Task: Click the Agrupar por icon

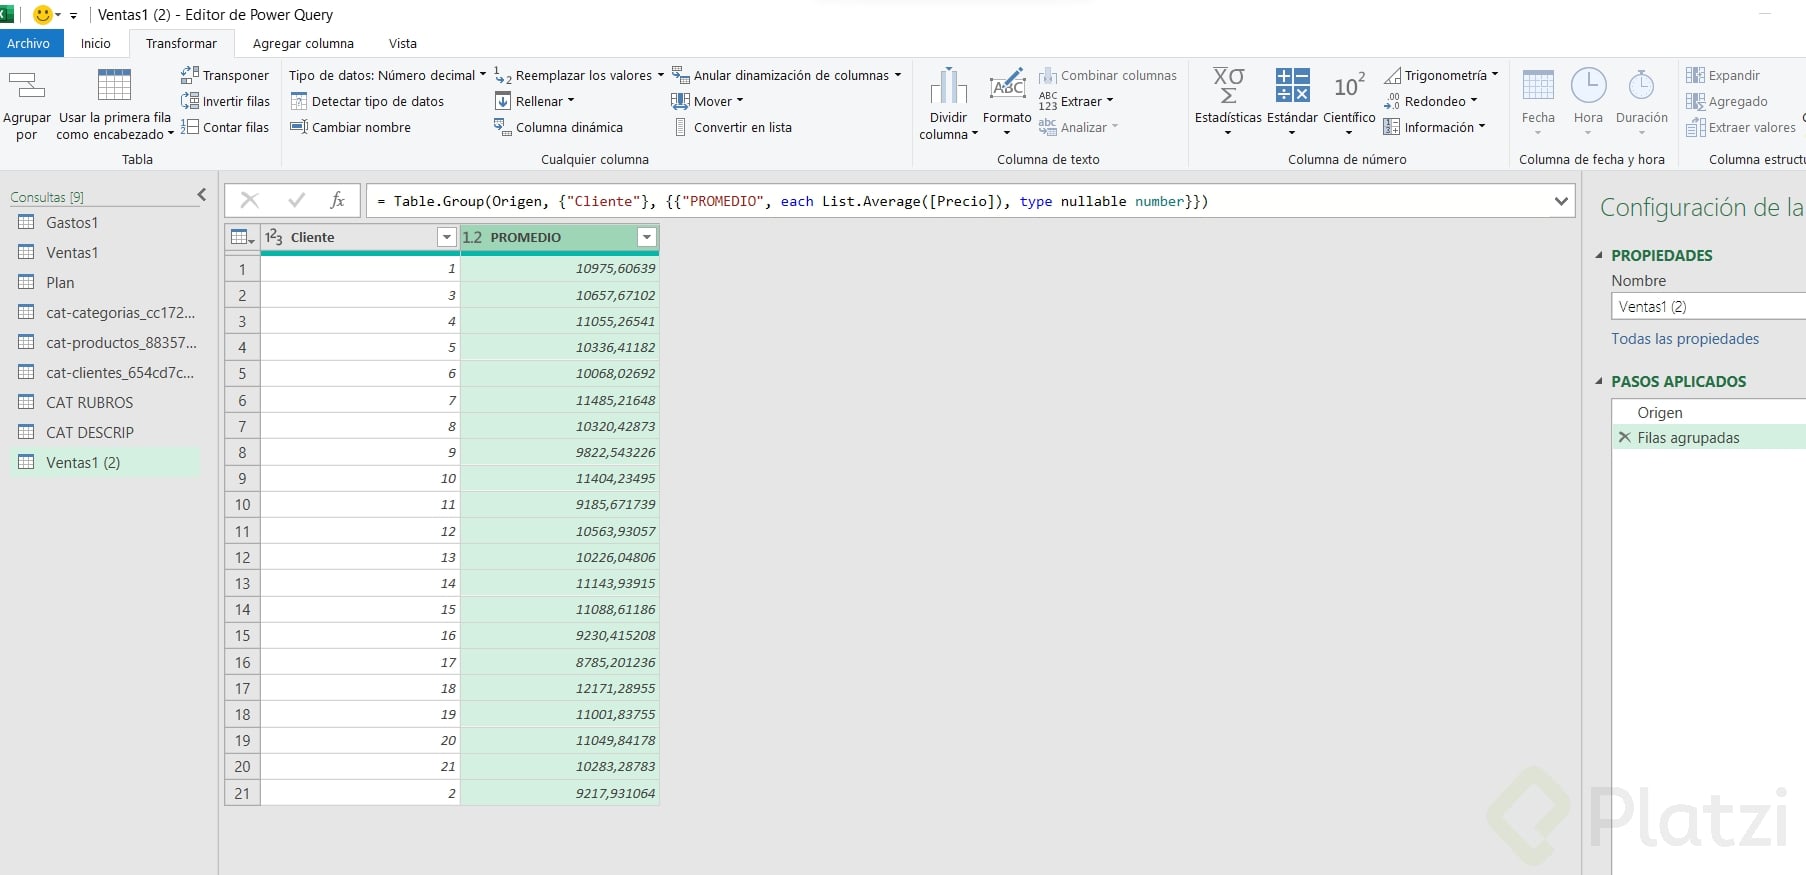Action: [27, 87]
